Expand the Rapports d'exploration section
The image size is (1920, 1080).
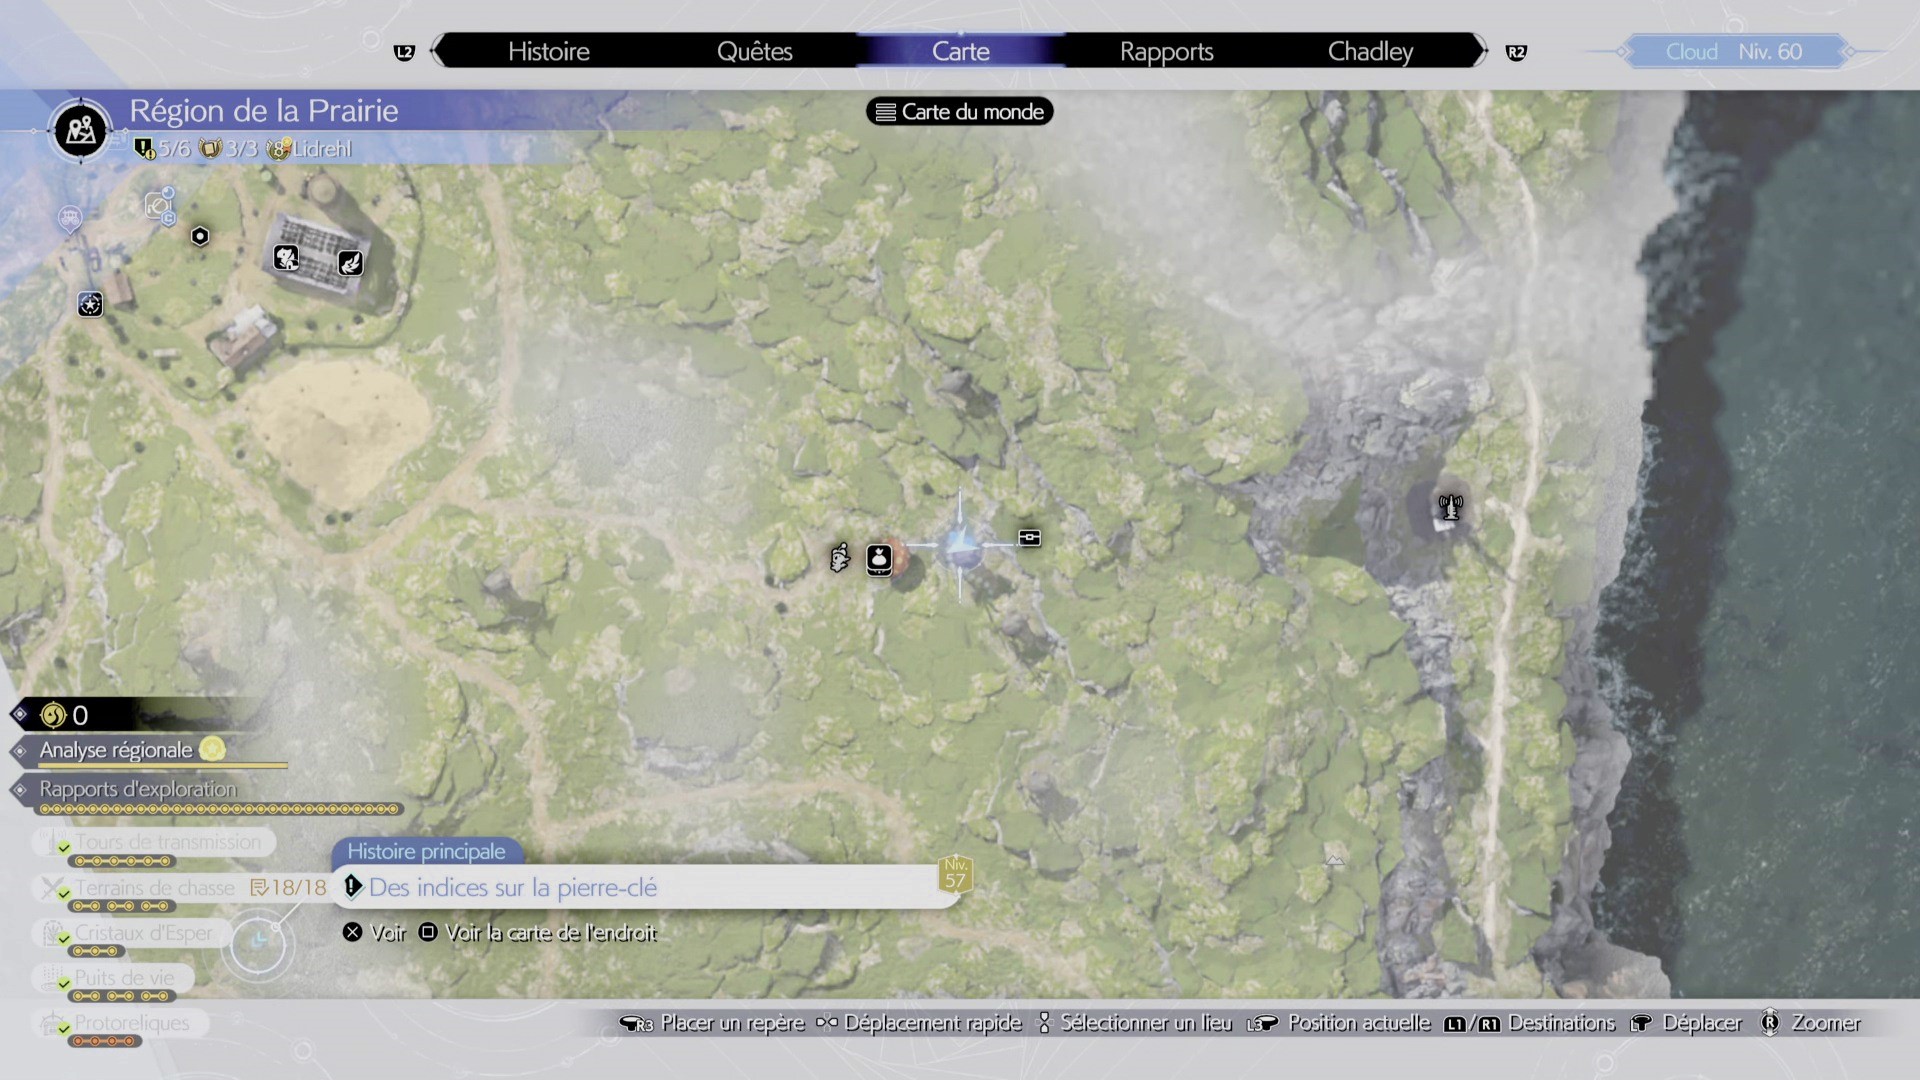pos(138,790)
